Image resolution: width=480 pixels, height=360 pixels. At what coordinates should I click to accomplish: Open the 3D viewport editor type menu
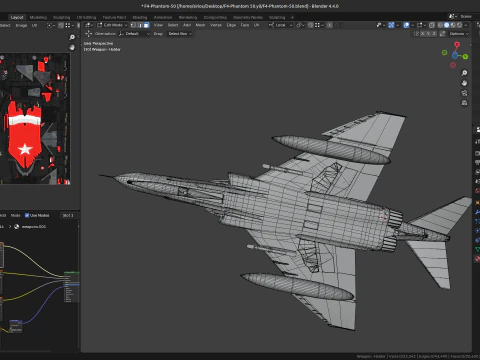(88, 25)
